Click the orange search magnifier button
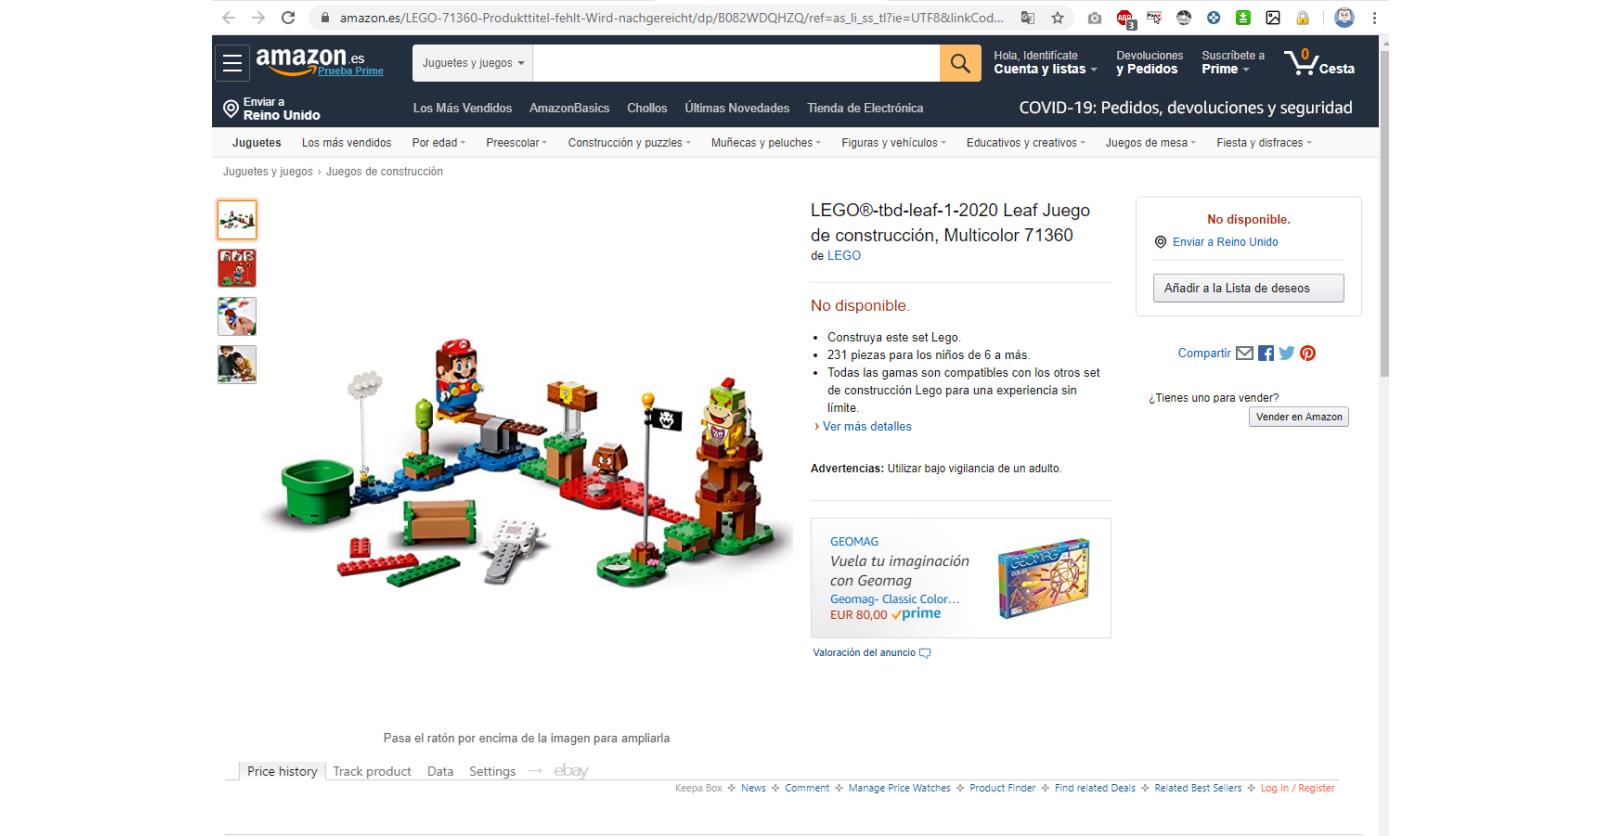Viewport: 1600px width, 836px height. [960, 63]
